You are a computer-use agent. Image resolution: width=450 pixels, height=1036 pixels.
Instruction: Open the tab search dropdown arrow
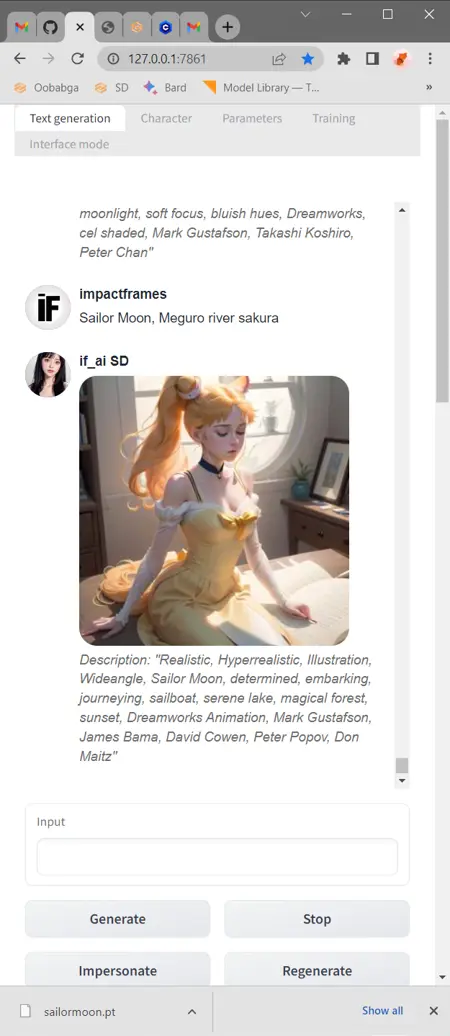click(x=305, y=14)
